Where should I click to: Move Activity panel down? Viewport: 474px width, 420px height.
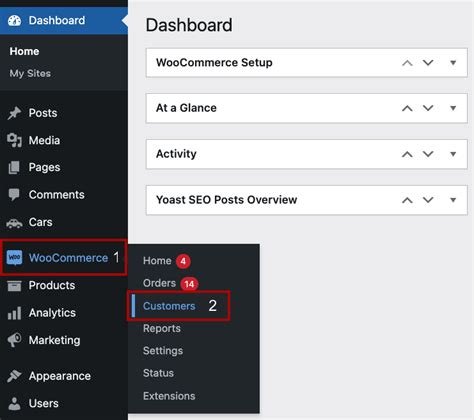coord(428,154)
